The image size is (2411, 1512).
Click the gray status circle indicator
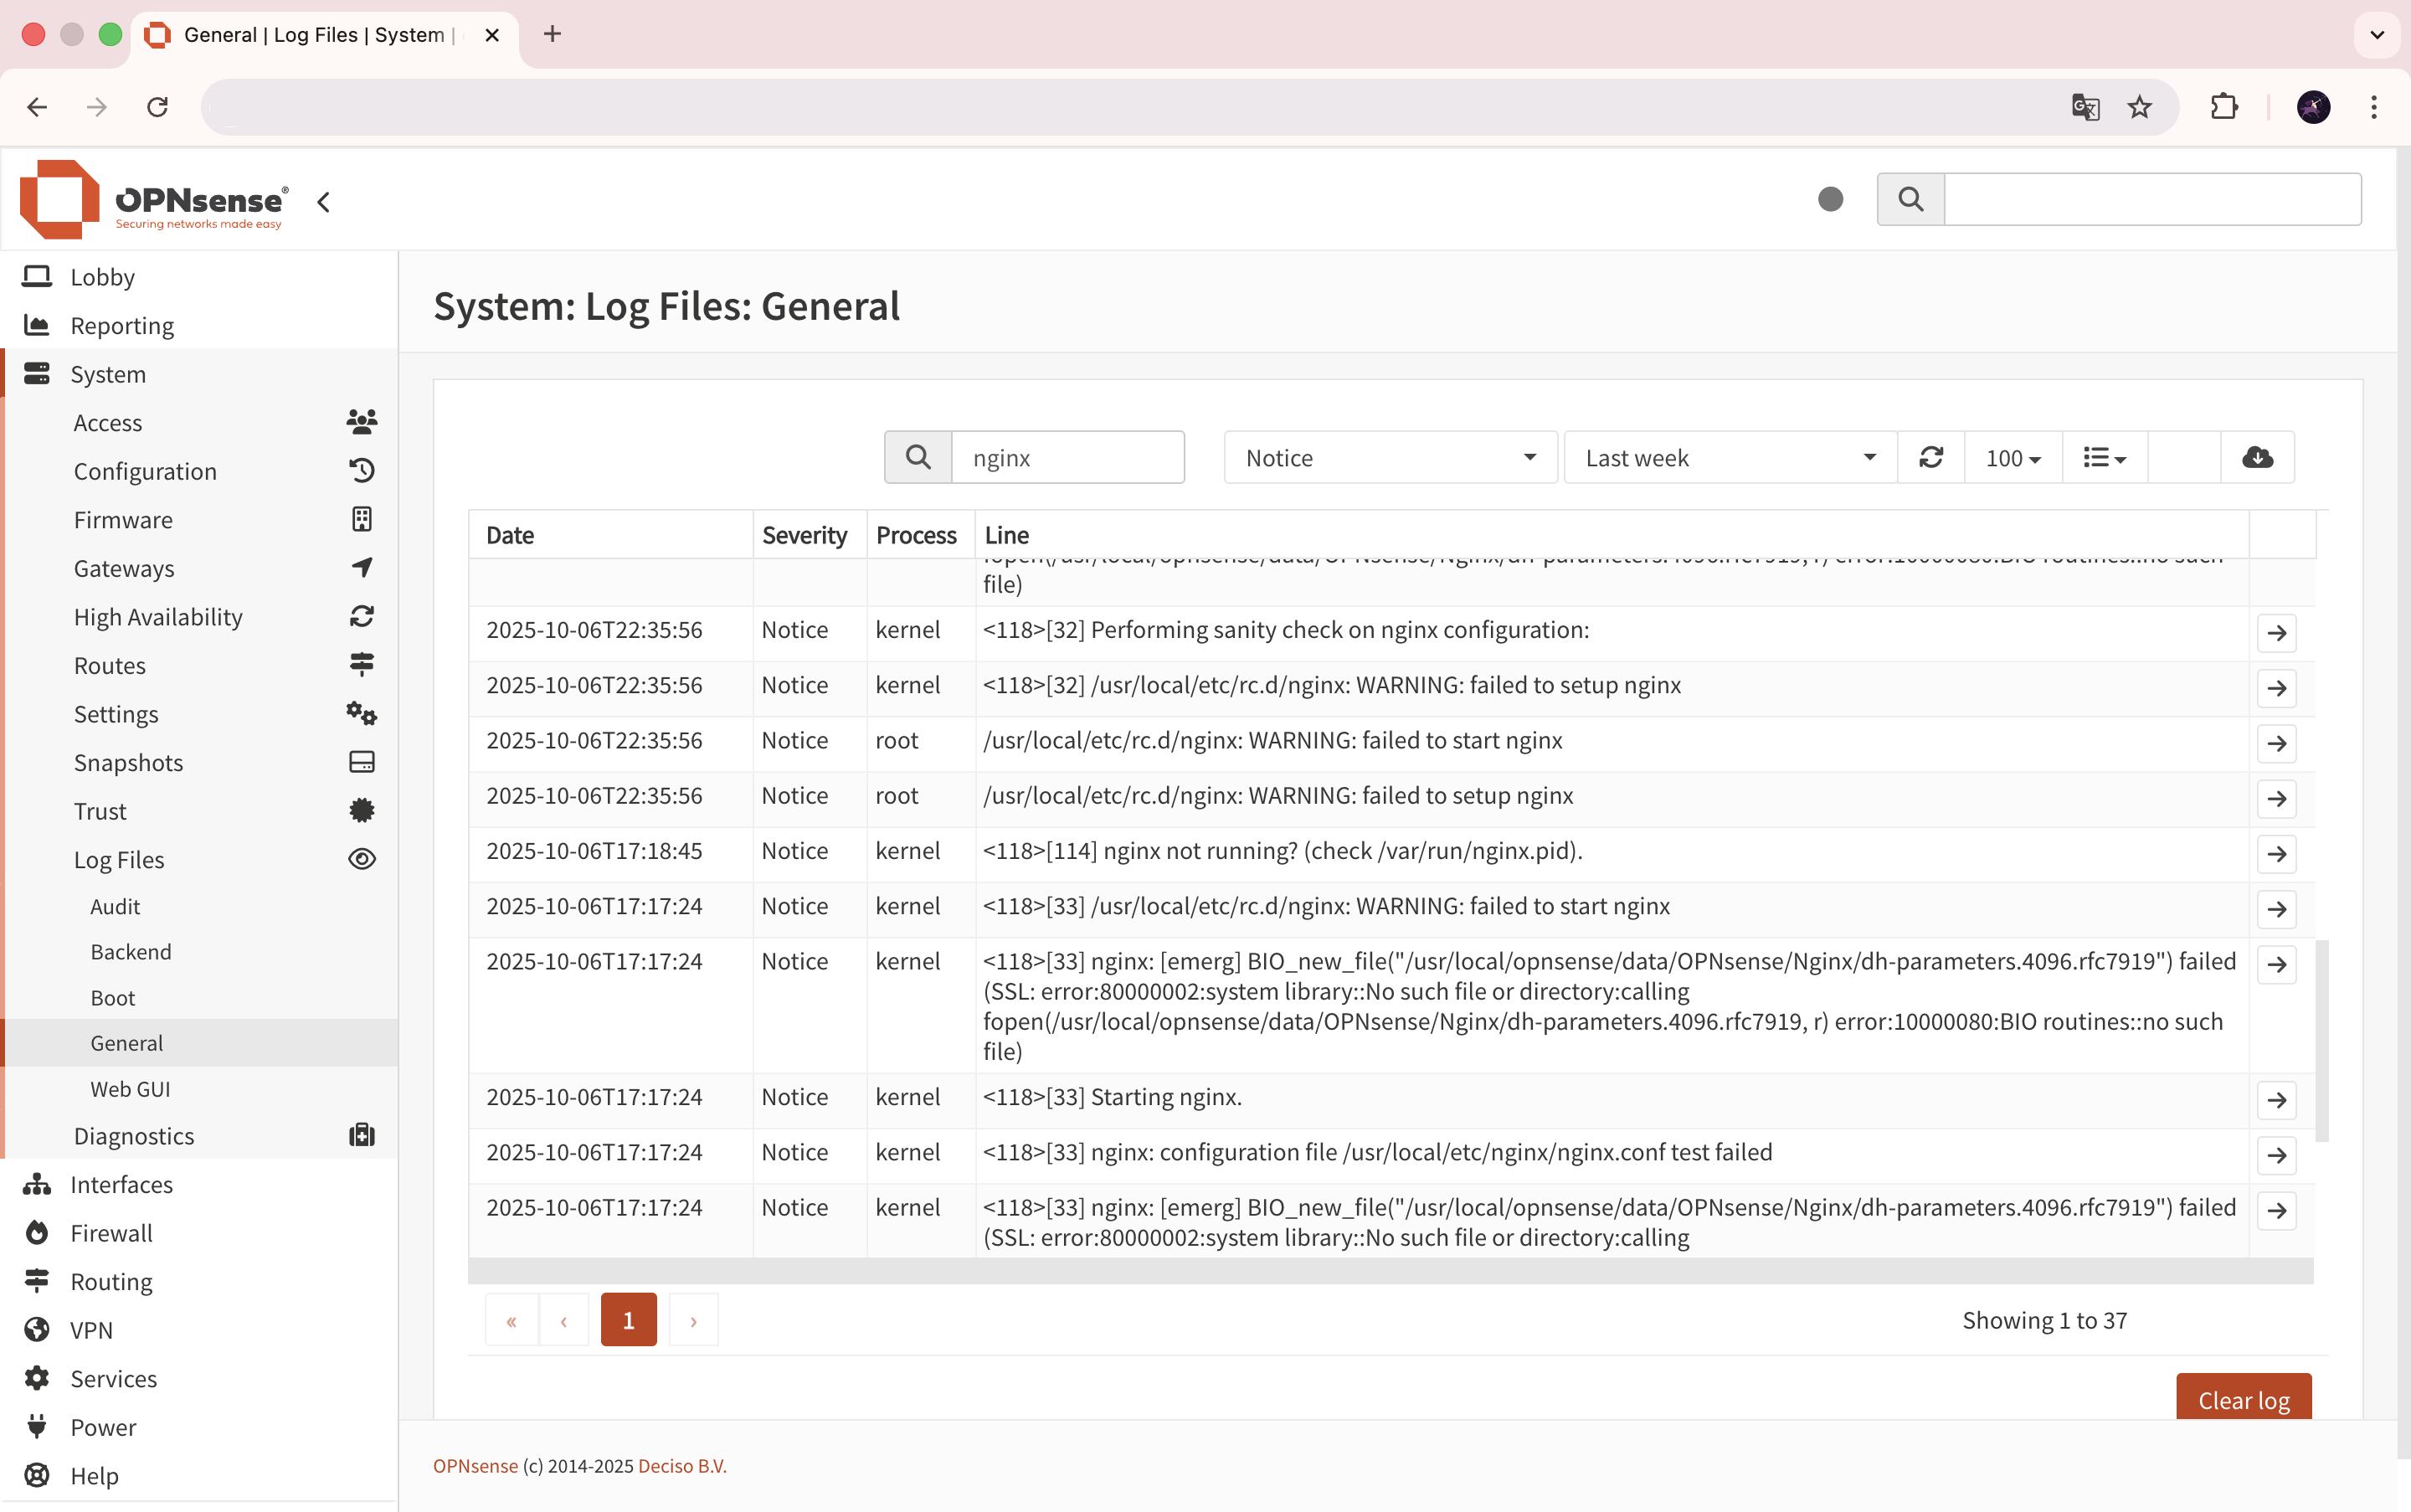pyautogui.click(x=1830, y=199)
